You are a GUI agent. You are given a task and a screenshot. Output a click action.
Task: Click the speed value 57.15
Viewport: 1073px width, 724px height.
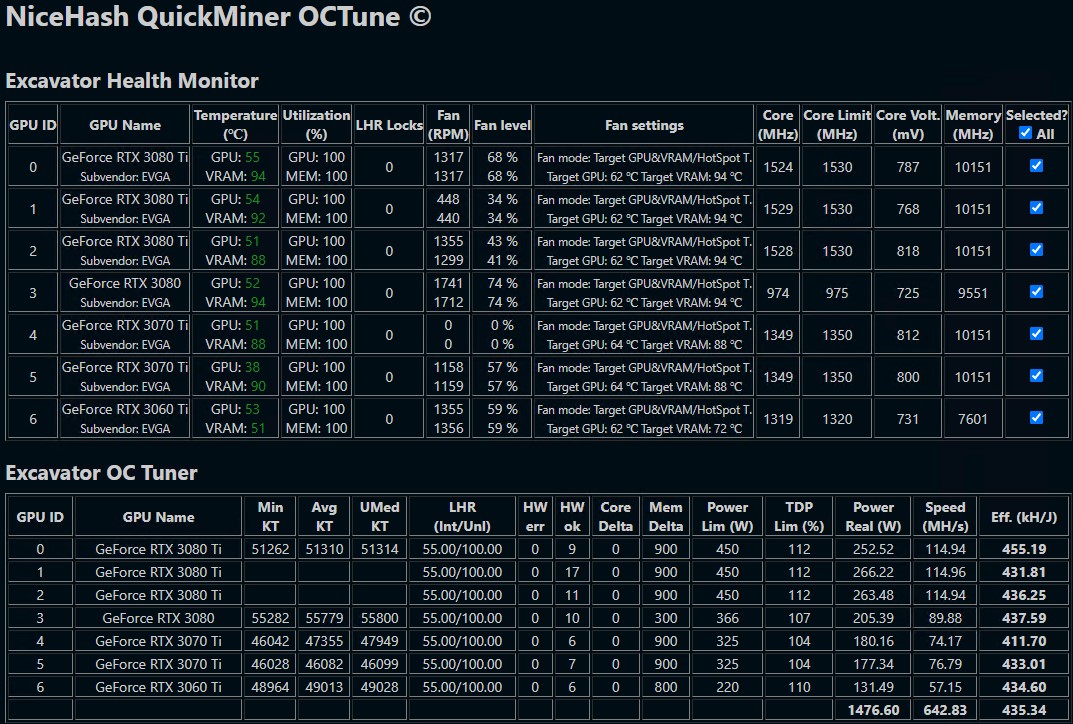coord(945,687)
